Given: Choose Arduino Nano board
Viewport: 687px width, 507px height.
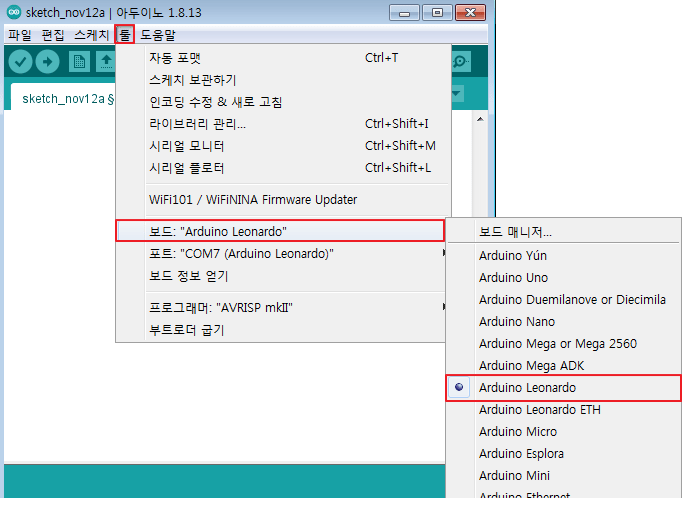Looking at the screenshot, I should pos(563,322).
